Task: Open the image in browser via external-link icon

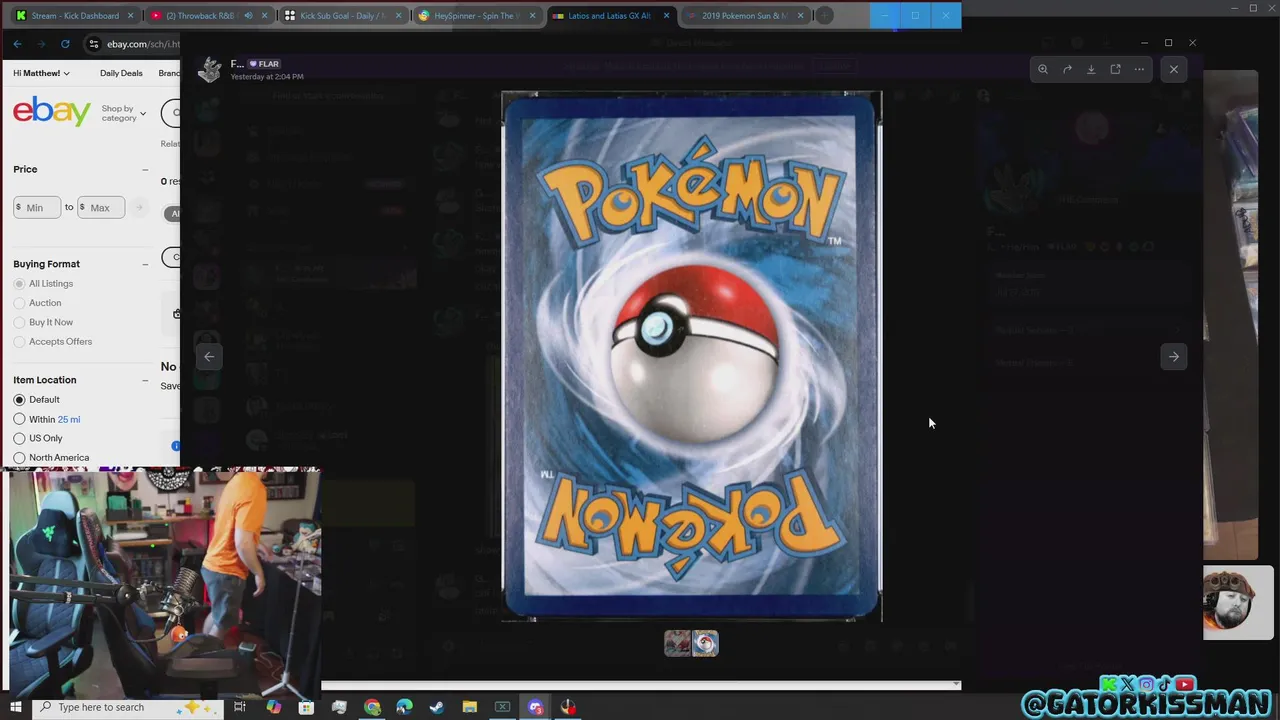Action: (1115, 69)
